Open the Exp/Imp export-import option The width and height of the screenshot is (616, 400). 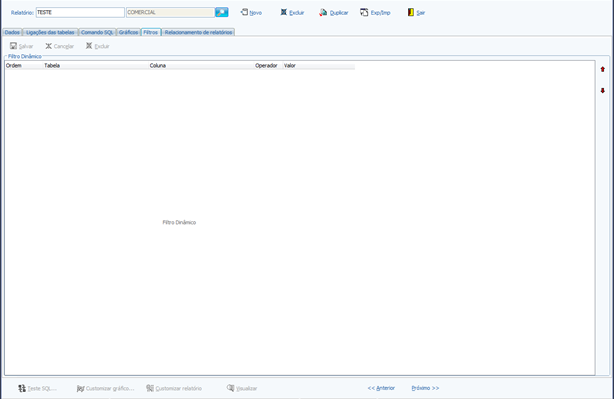375,13
